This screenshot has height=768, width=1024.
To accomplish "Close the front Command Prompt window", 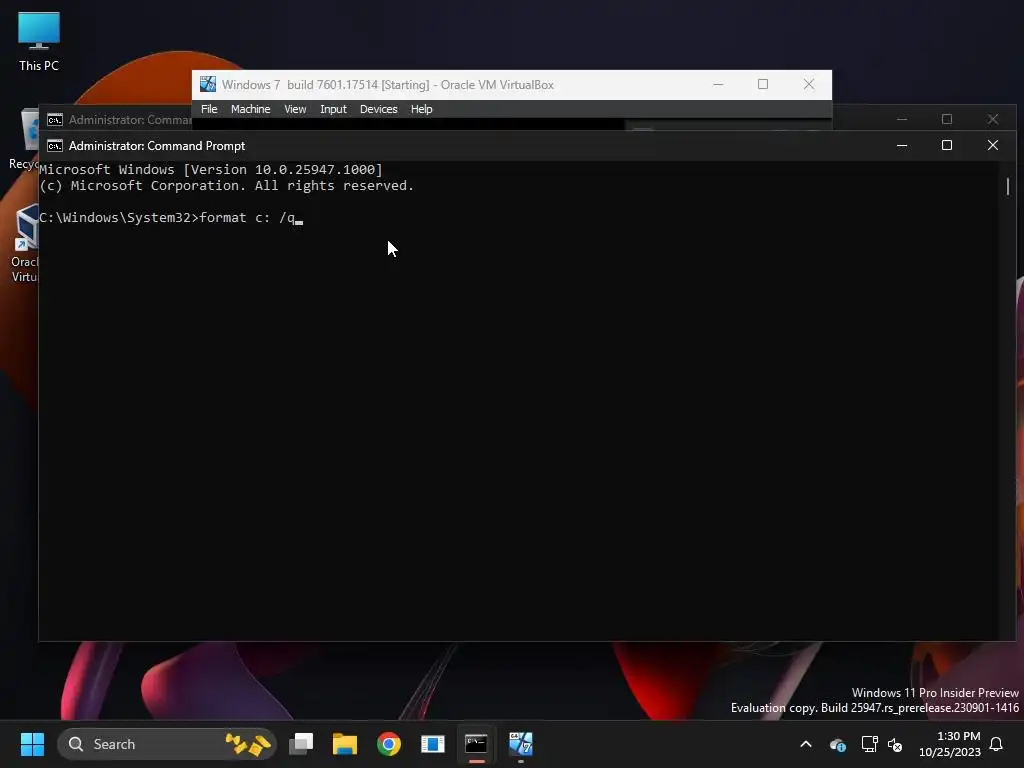I will click(x=993, y=146).
